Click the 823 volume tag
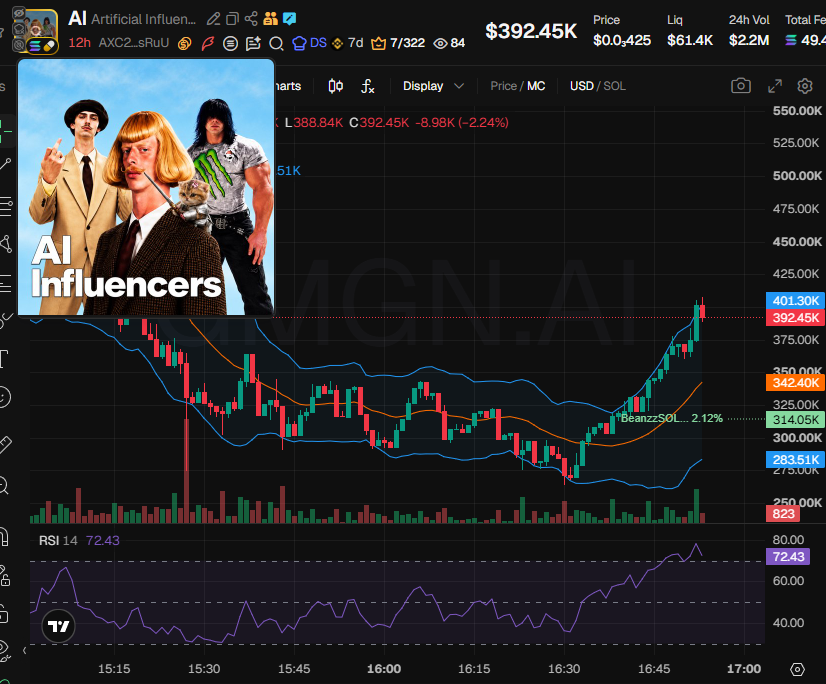 pyautogui.click(x=783, y=514)
